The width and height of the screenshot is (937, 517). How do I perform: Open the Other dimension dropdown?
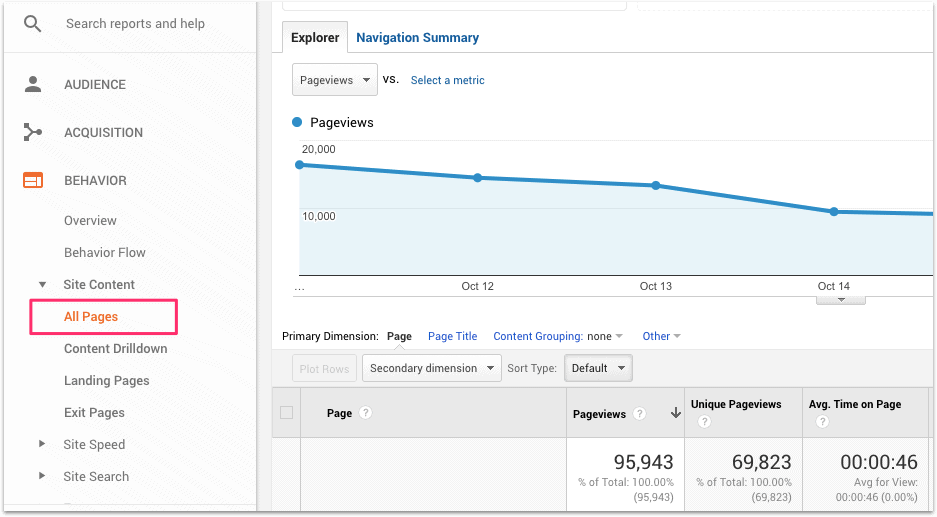(662, 336)
